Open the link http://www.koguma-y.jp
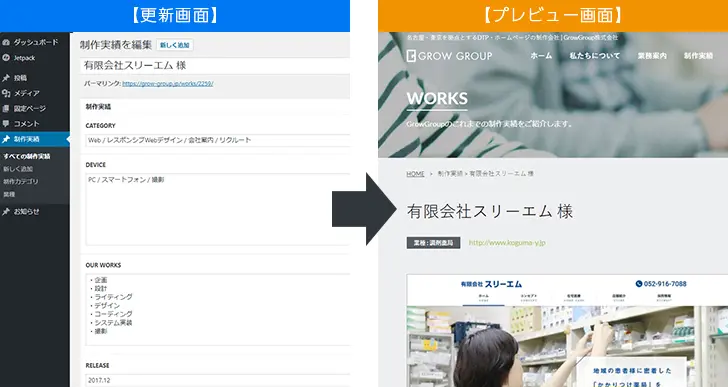This screenshot has height=387, width=728. click(x=507, y=243)
